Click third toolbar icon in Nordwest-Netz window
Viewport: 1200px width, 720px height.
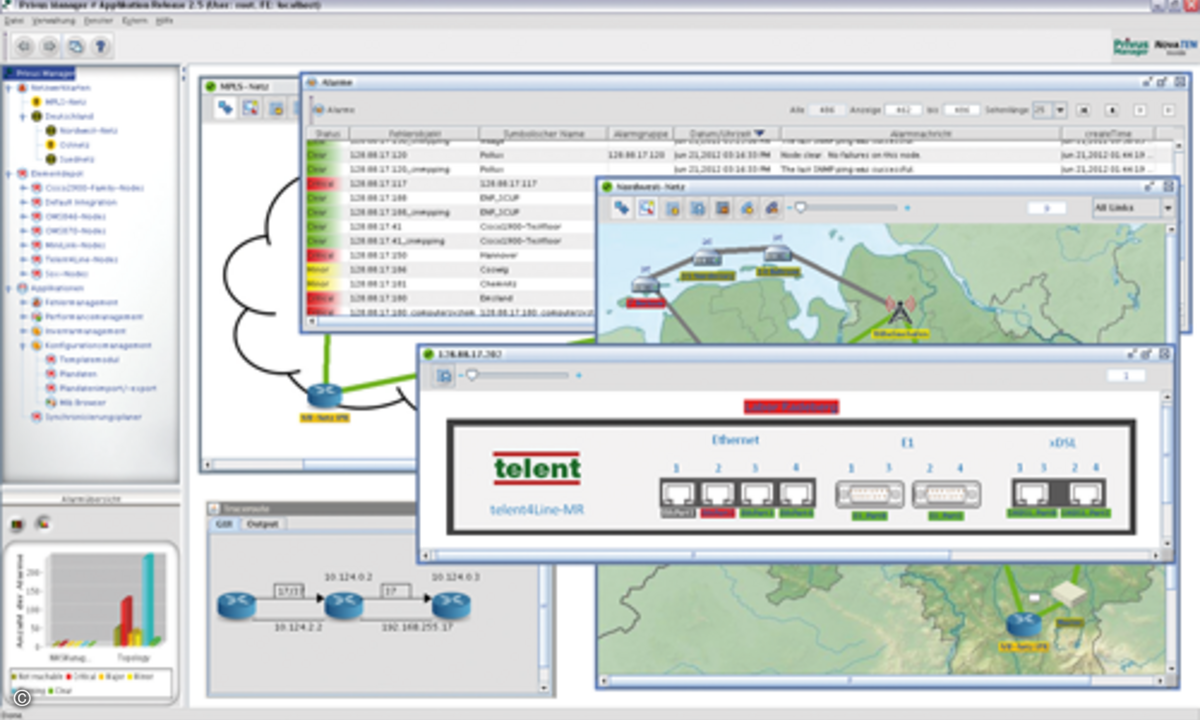tap(673, 208)
